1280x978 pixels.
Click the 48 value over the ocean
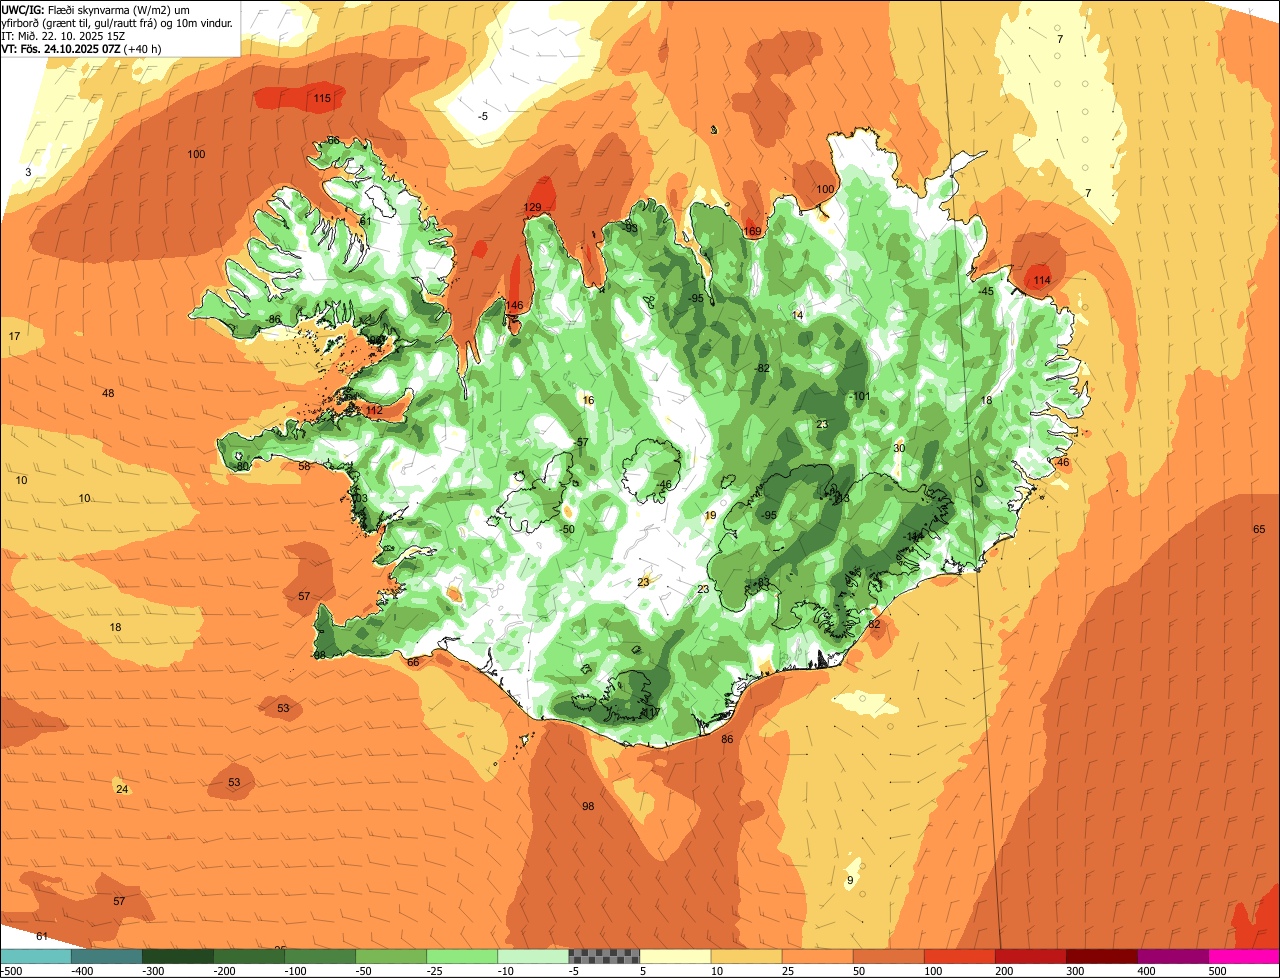(x=108, y=393)
